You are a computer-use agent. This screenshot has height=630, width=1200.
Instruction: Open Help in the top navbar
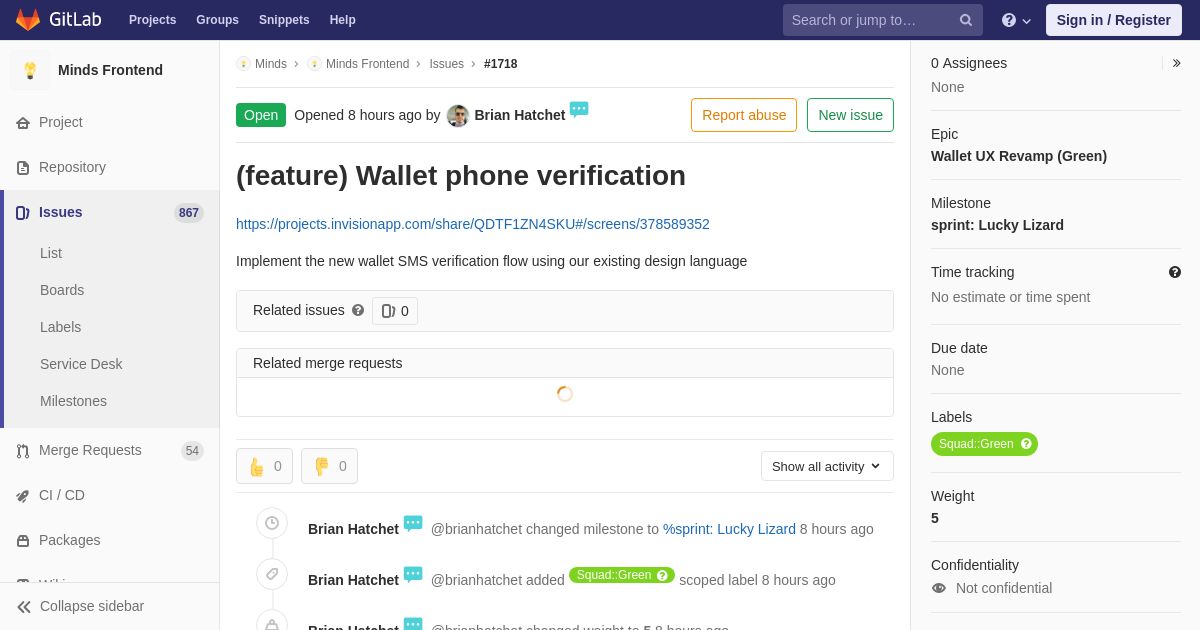click(343, 20)
